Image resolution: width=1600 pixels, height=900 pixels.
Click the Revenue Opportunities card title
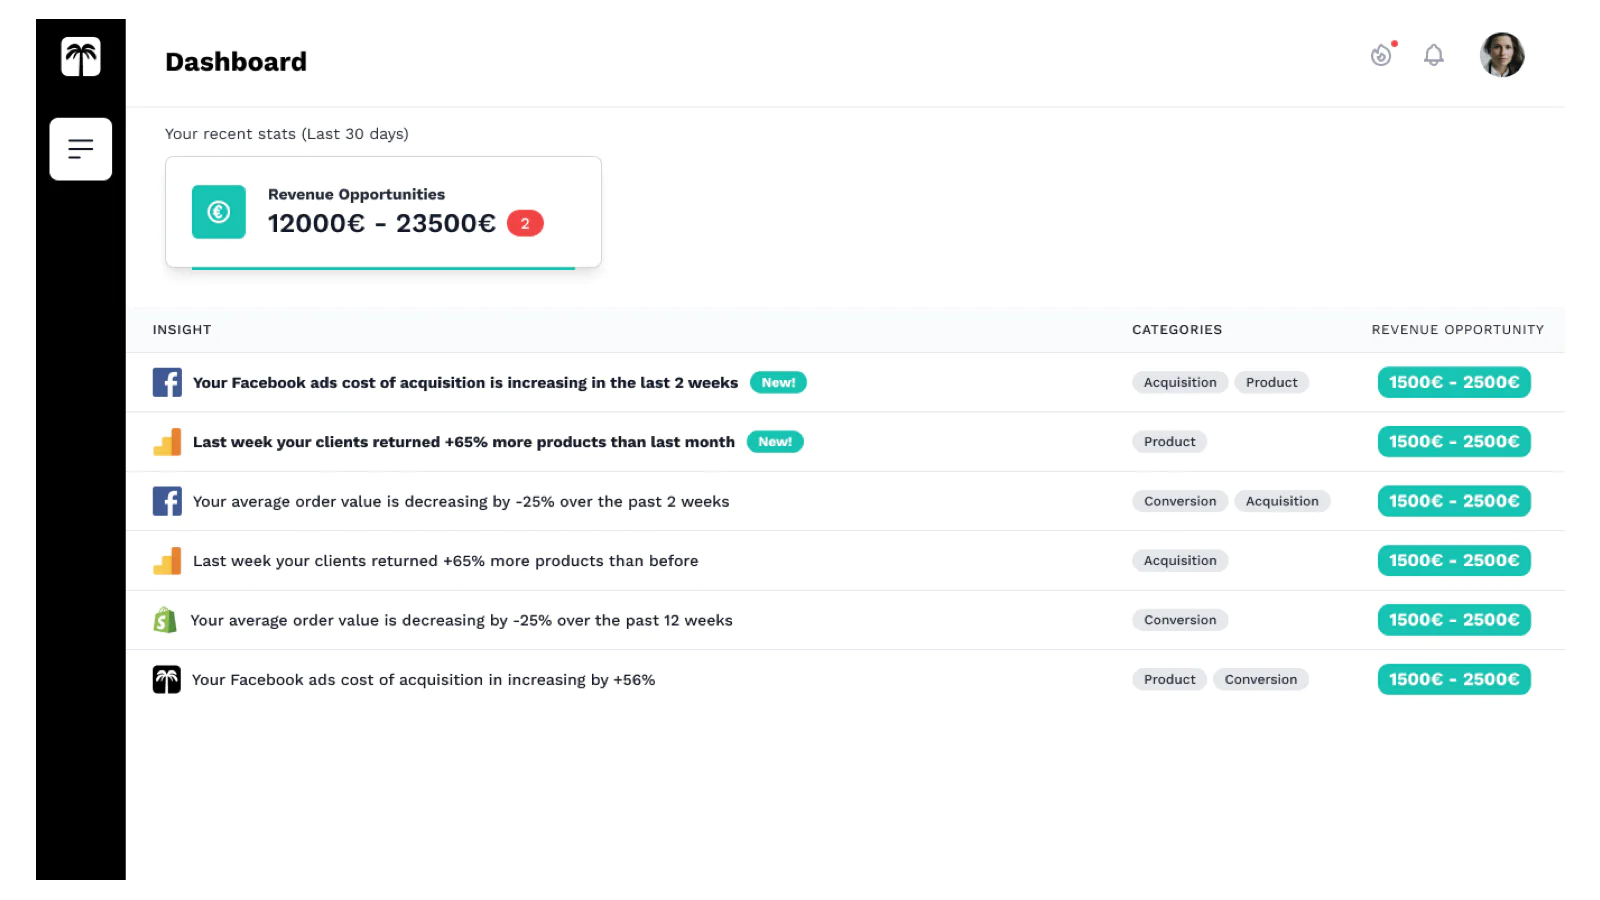pos(356,194)
